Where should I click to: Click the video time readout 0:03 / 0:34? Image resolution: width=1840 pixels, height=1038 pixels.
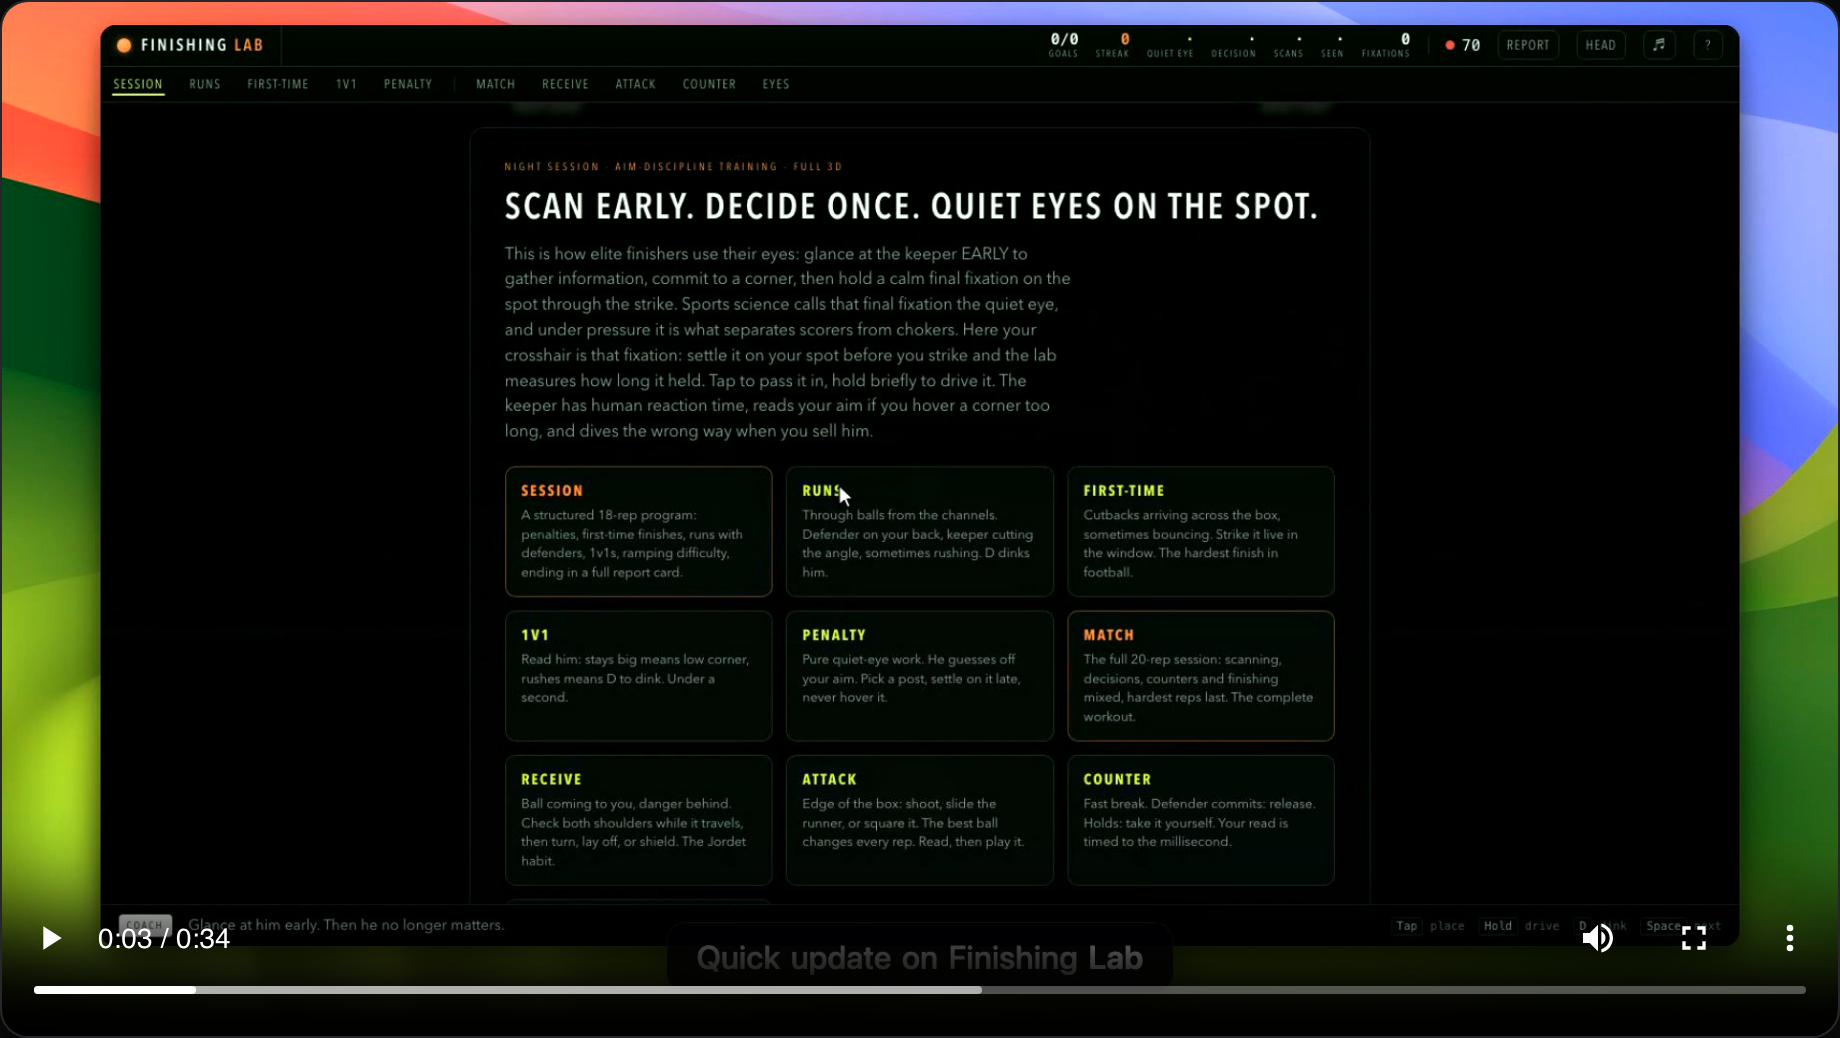pos(164,939)
